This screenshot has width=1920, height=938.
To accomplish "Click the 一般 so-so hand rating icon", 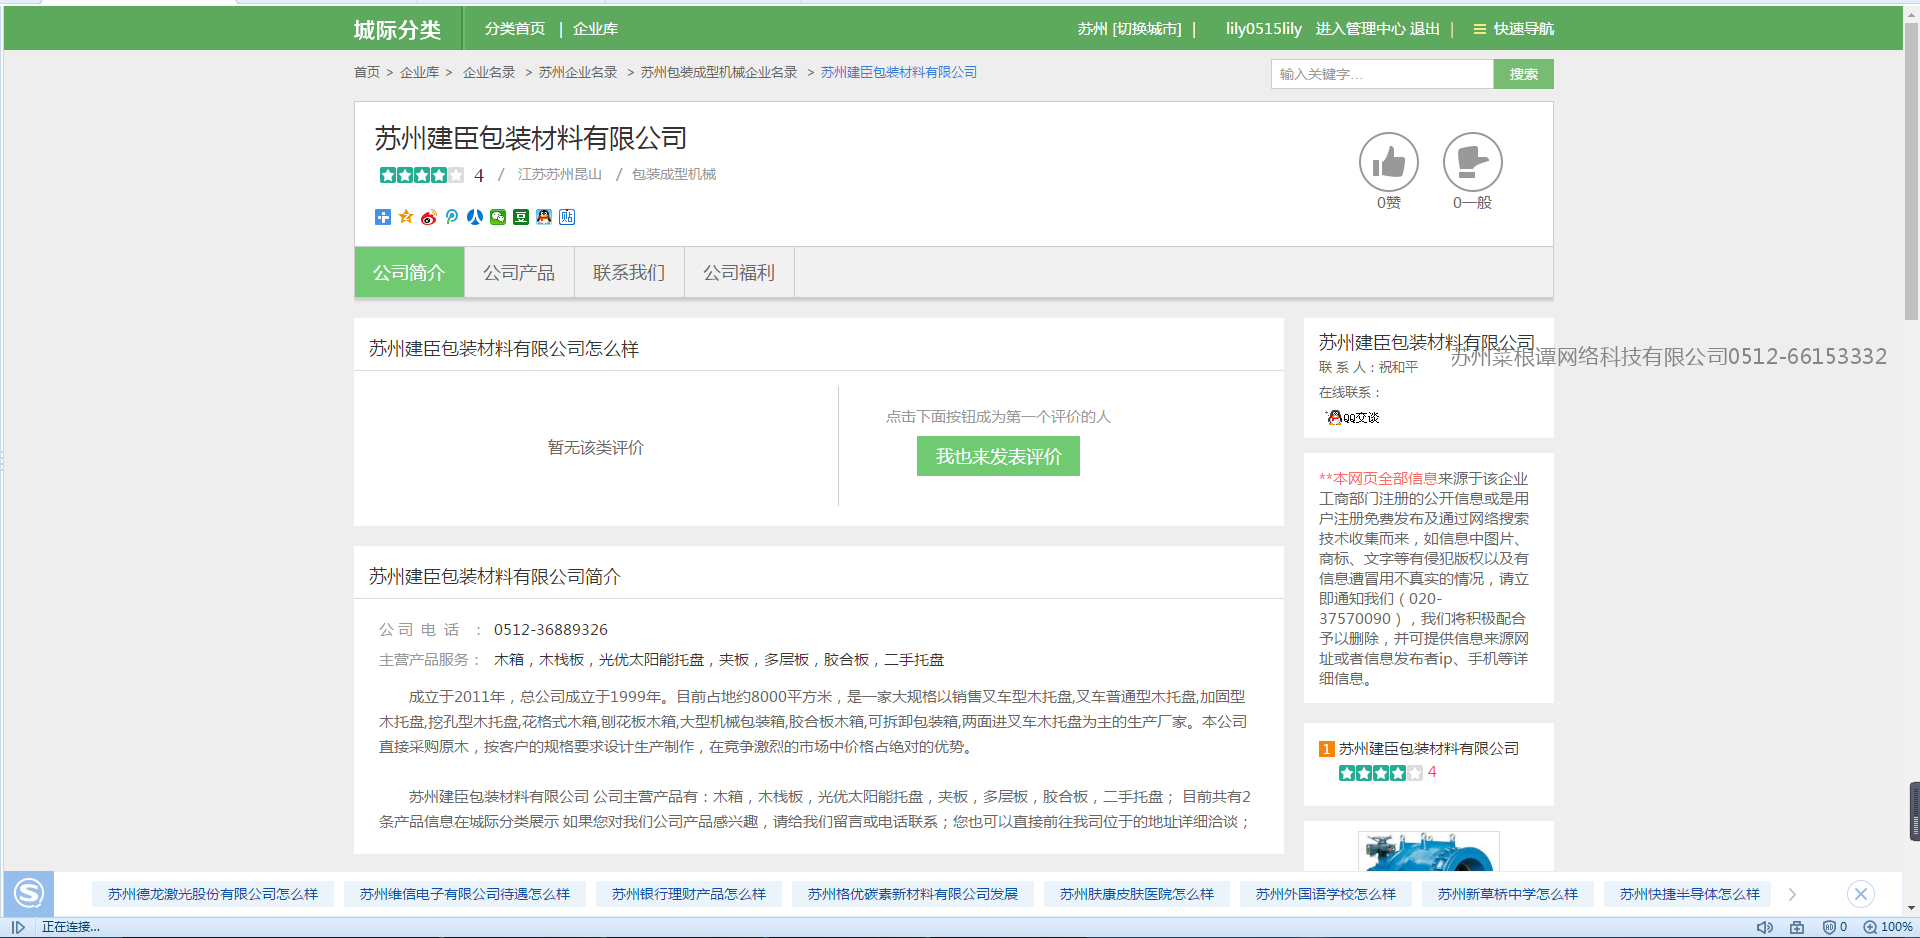I will 1472,162.
